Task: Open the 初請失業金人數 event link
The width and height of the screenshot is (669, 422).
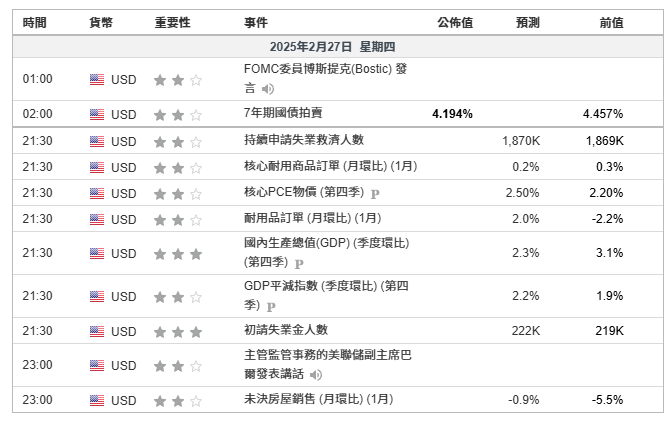Action: pyautogui.click(x=285, y=329)
